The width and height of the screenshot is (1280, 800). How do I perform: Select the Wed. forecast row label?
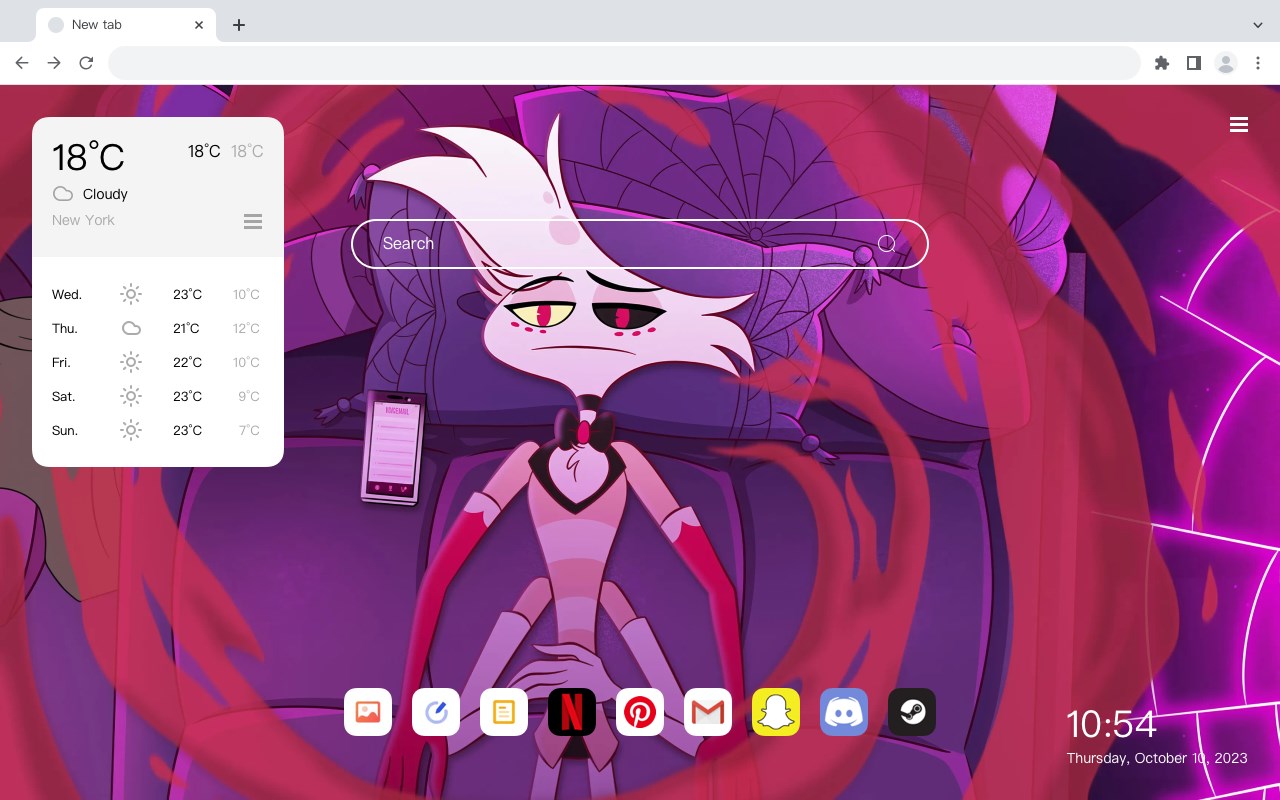pos(67,294)
